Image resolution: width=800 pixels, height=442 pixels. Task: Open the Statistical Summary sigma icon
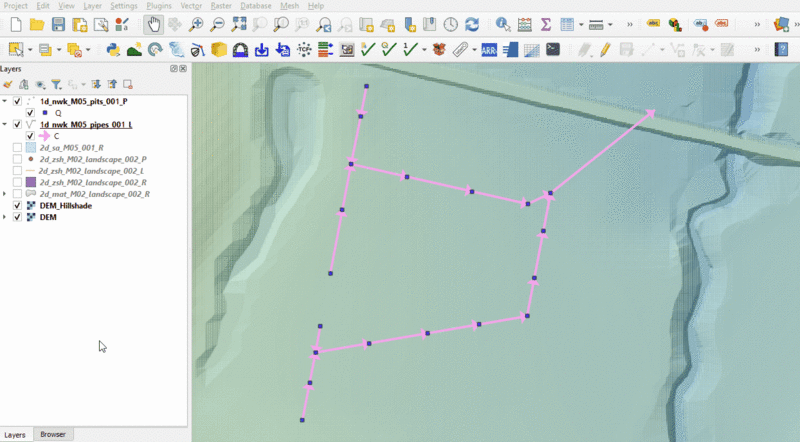[546, 23]
